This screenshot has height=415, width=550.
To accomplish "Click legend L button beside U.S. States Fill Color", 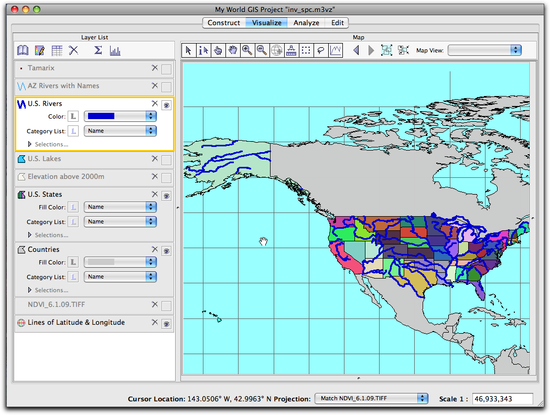I will 73,207.
